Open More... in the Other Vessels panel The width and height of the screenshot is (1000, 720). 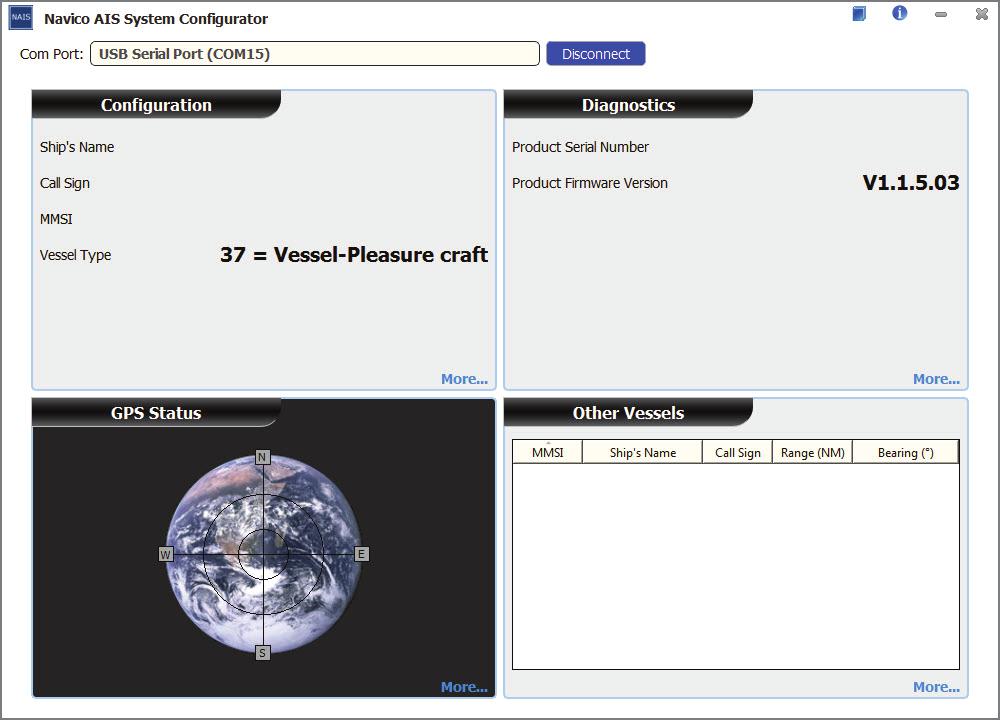pyautogui.click(x=936, y=687)
